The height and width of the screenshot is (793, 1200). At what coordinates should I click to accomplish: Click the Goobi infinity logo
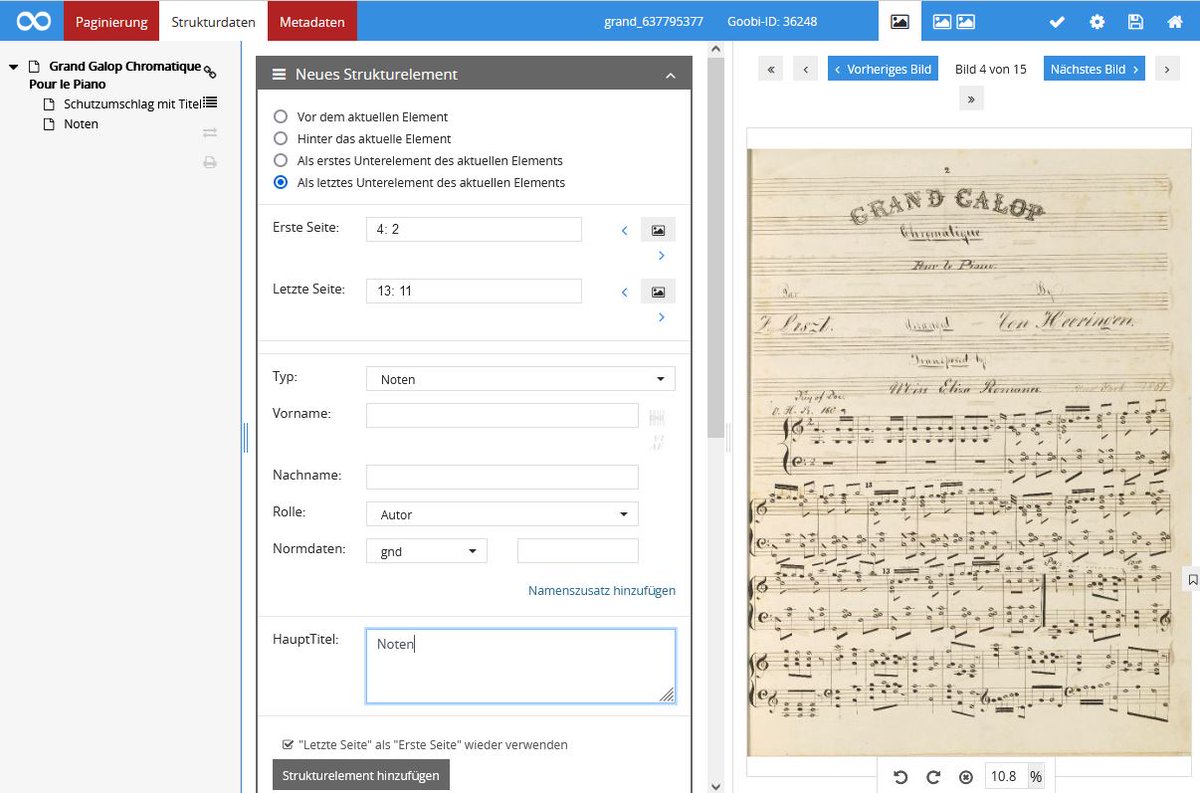(x=33, y=21)
